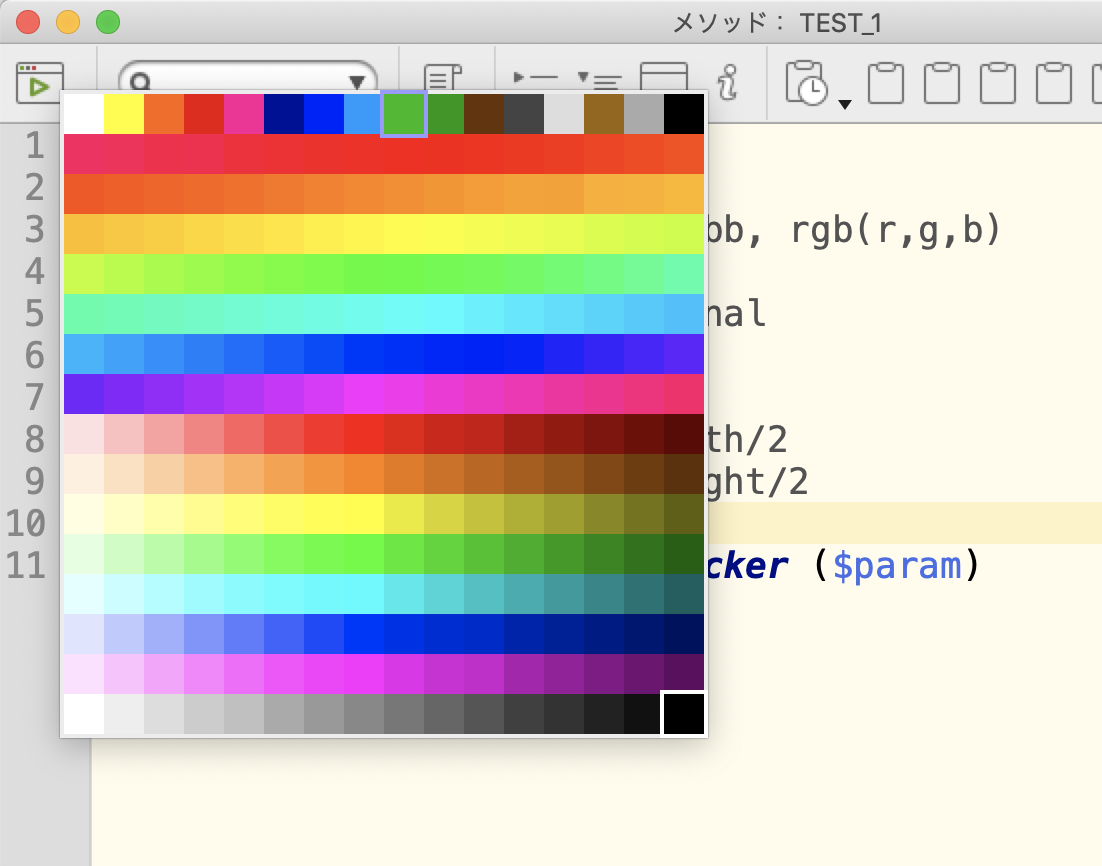Image resolution: width=1102 pixels, height=866 pixels.
Task: Pick the black swatch at bottom right
Action: pyautogui.click(x=684, y=713)
